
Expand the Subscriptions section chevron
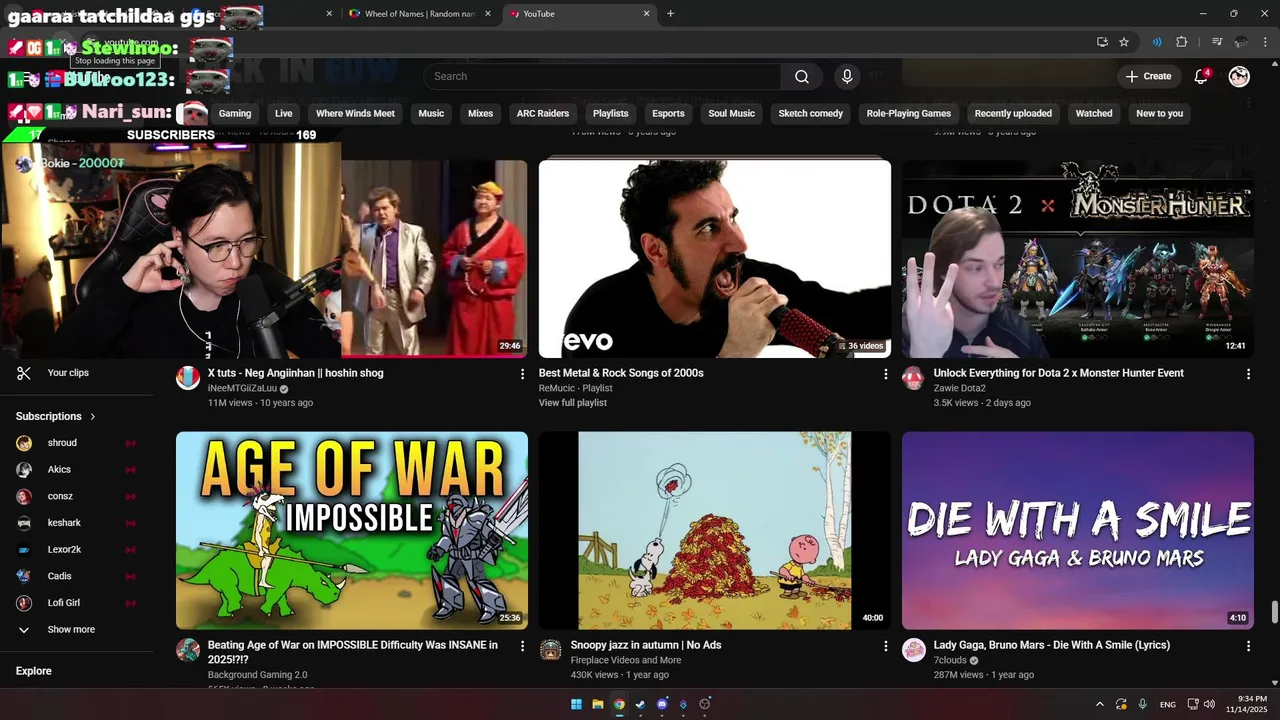point(93,416)
